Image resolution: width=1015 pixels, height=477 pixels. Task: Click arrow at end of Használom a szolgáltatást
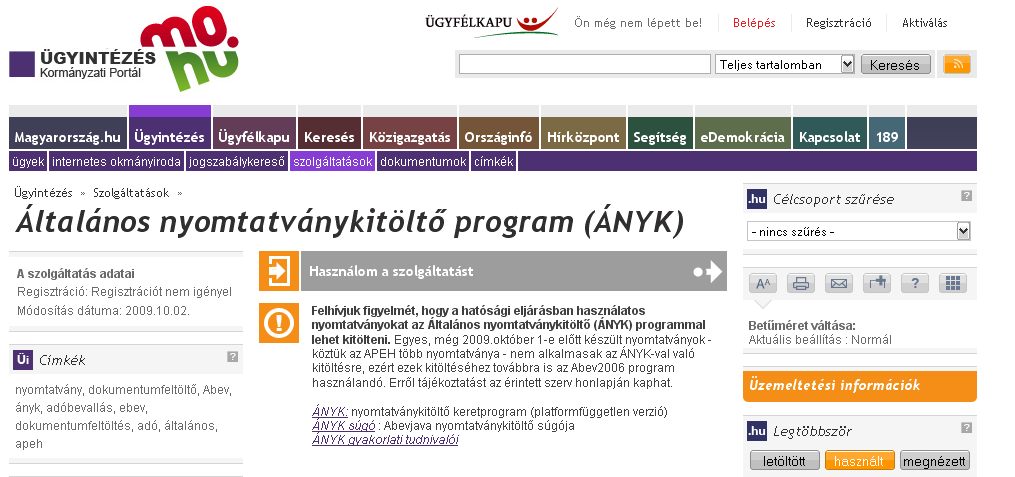708,271
